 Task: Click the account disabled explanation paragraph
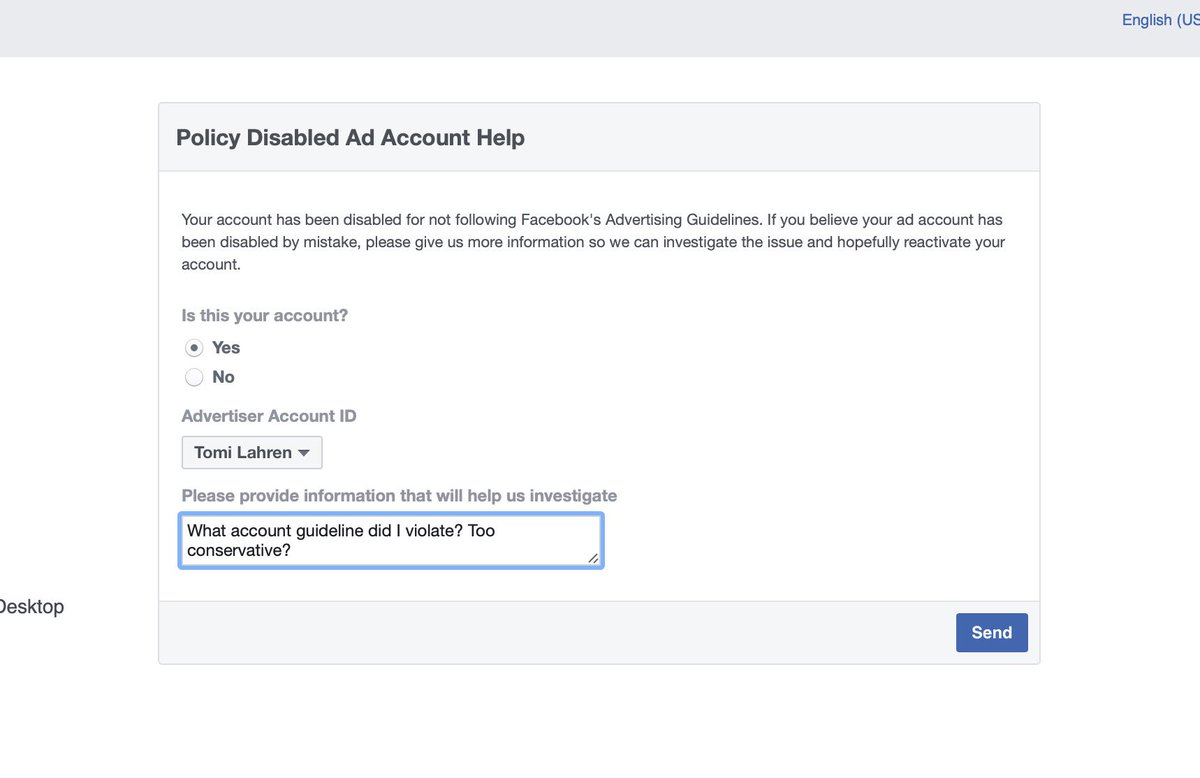[x=593, y=242]
